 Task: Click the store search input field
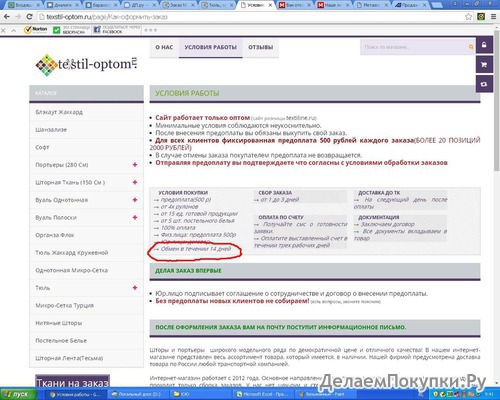[414, 47]
